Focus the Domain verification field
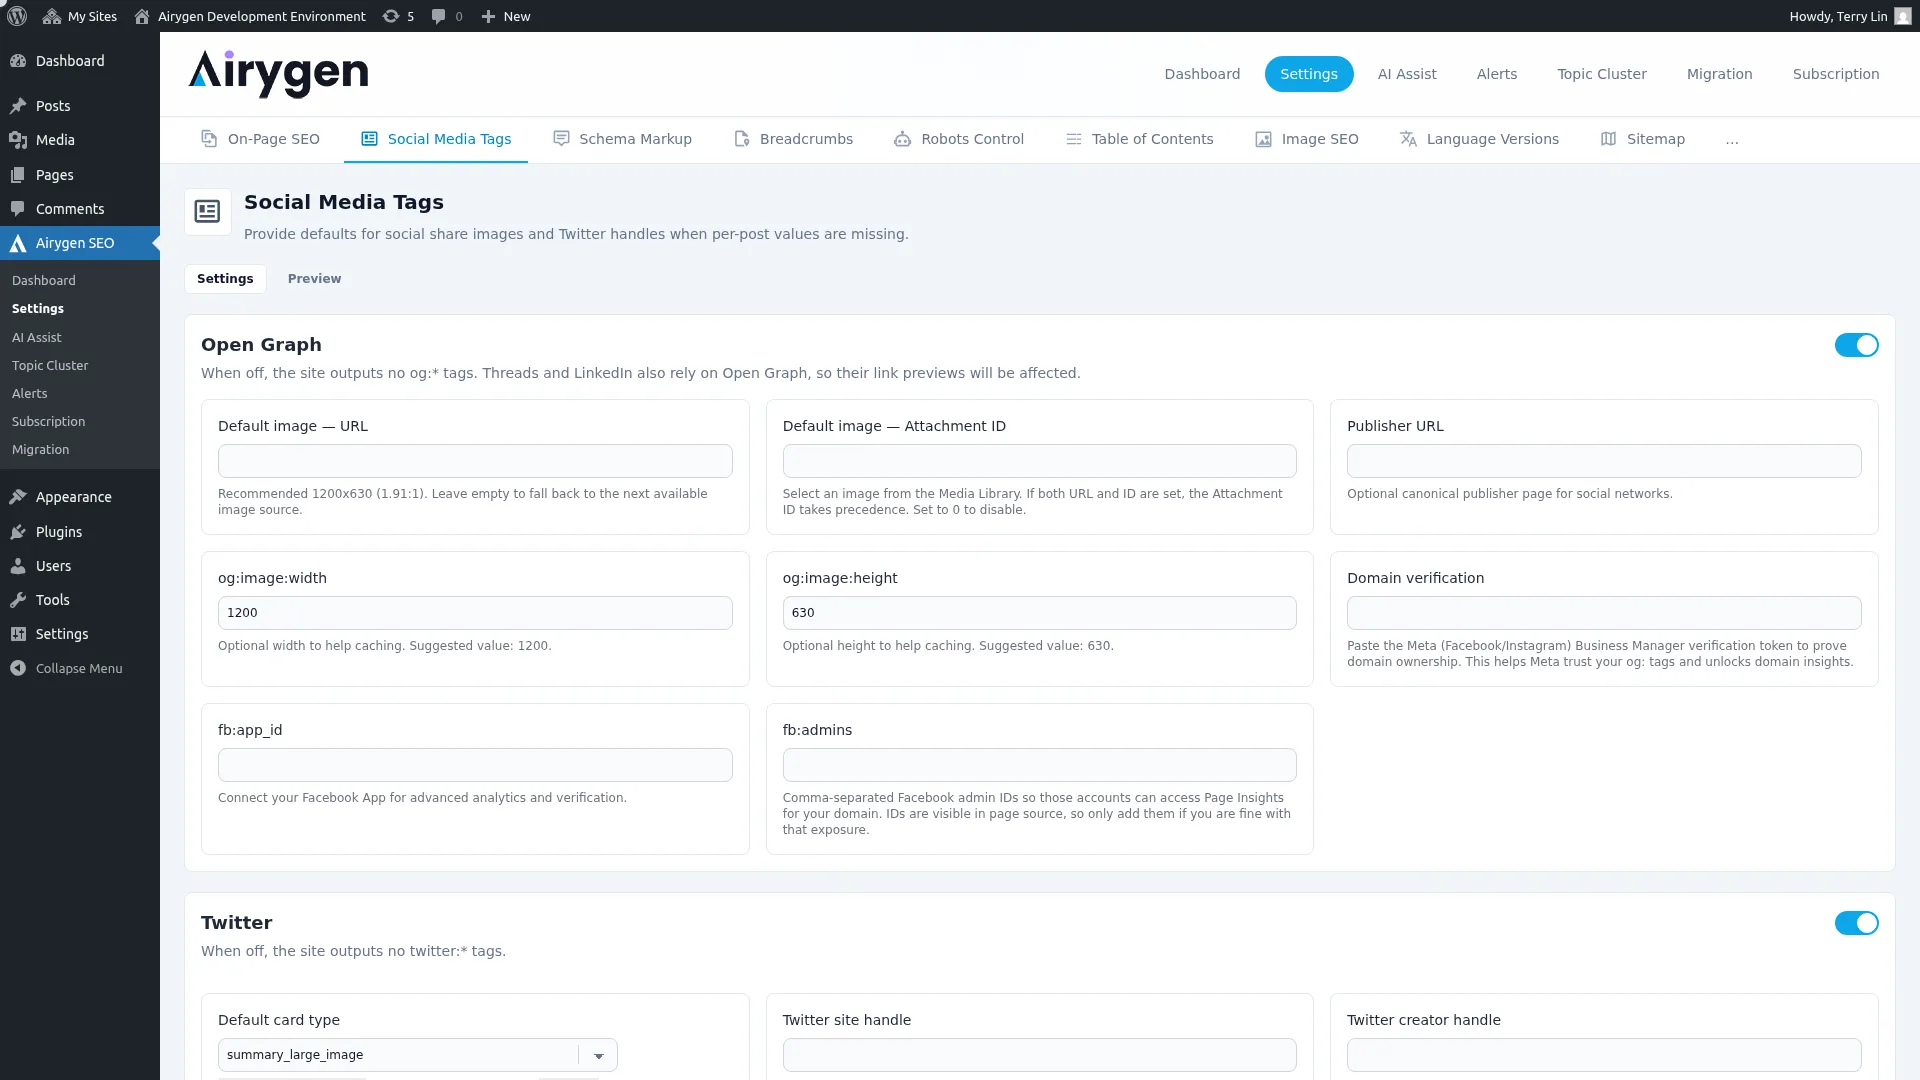 pos(1604,613)
